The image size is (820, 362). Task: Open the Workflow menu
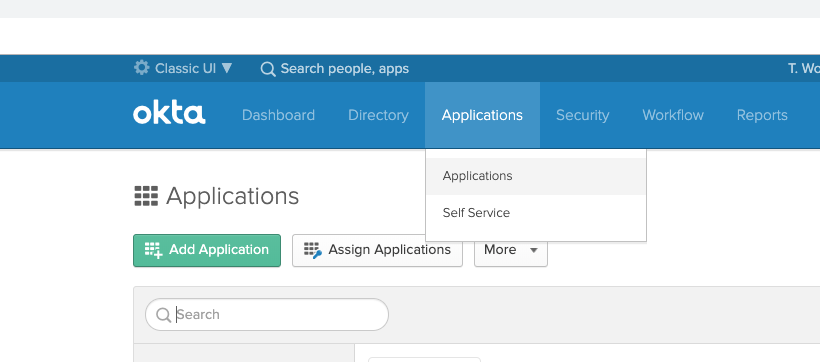[x=673, y=115]
